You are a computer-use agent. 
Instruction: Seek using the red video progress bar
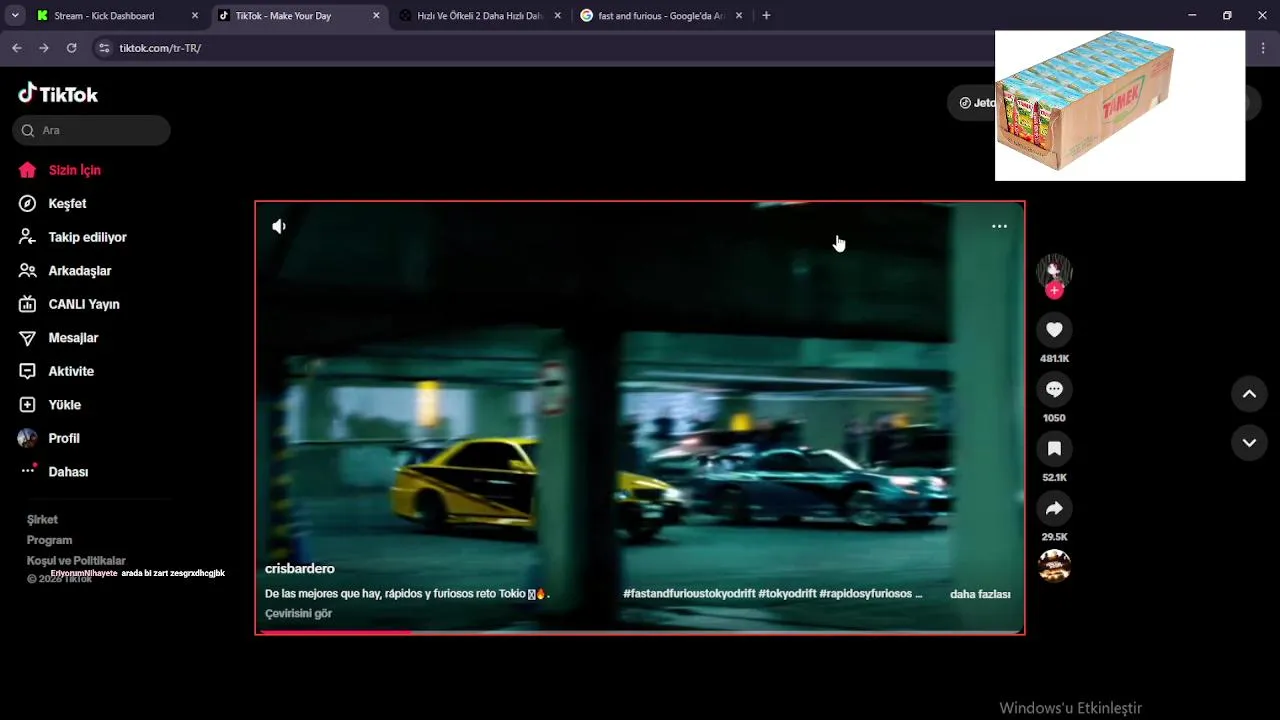click(640, 632)
